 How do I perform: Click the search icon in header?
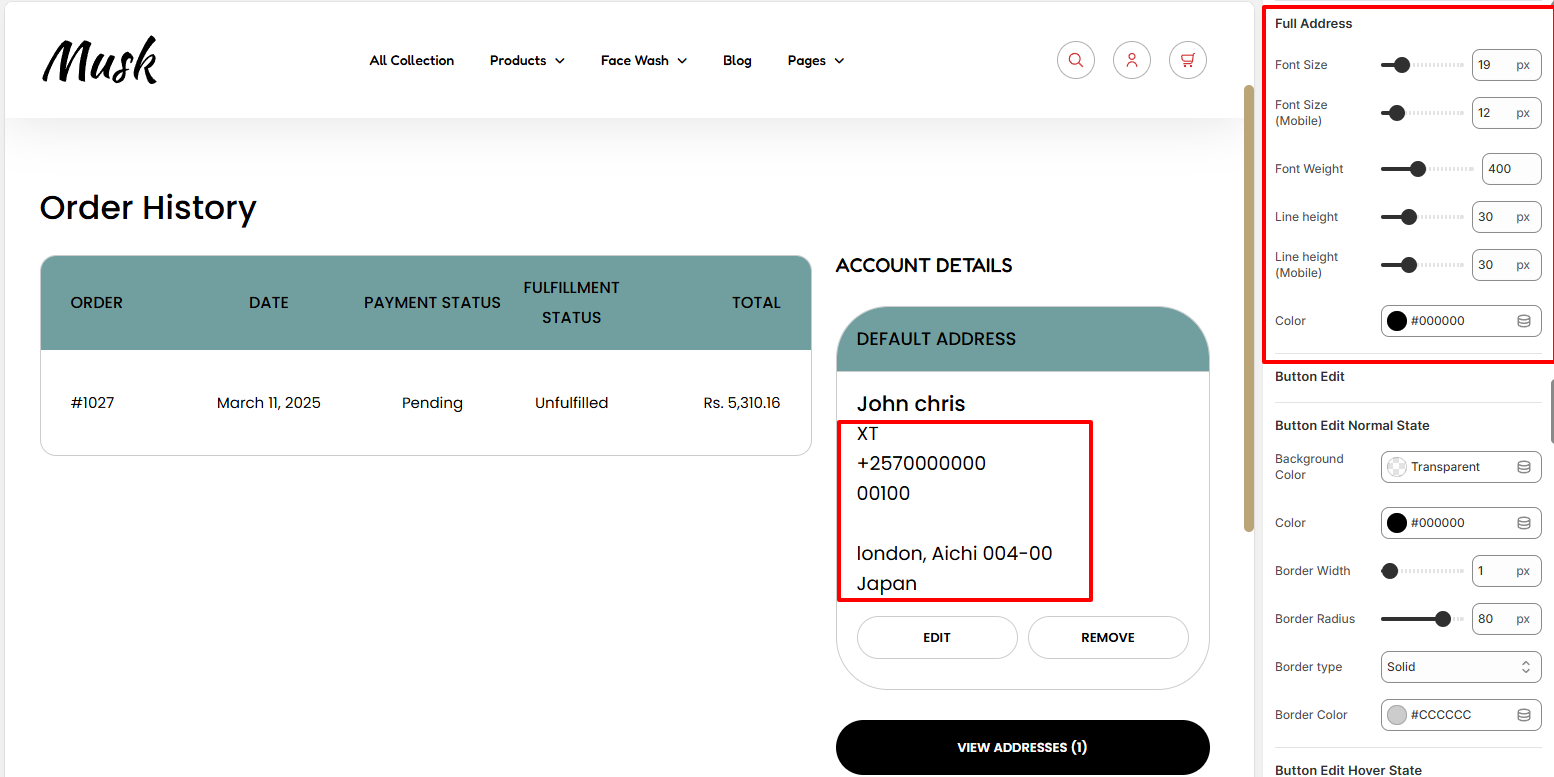(x=1076, y=60)
